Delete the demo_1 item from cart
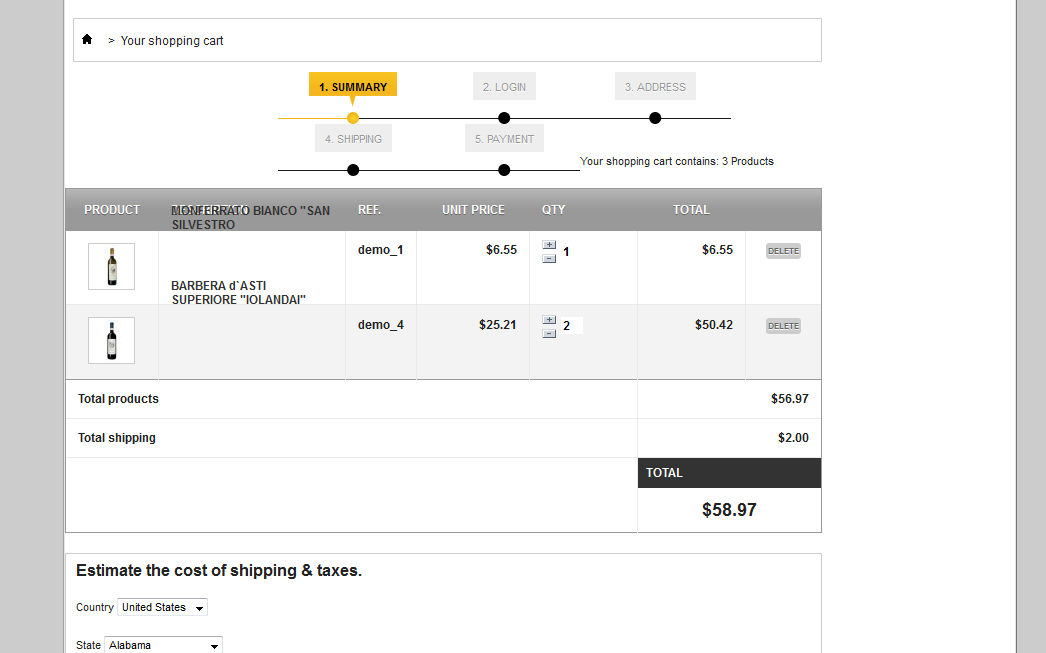This screenshot has width=1046, height=653. pos(783,251)
